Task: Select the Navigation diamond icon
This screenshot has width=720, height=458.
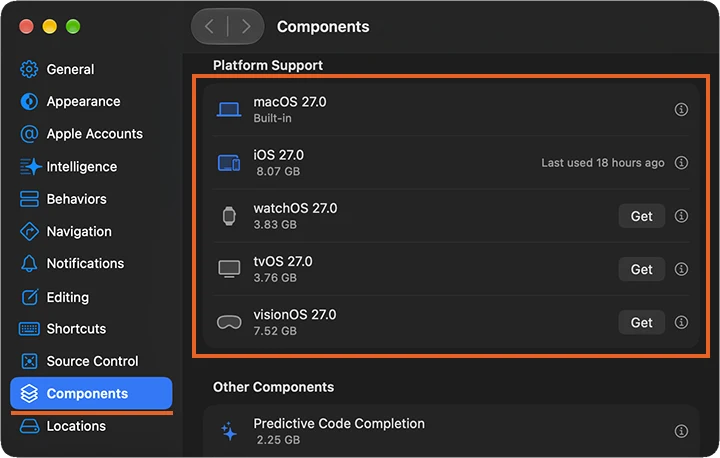Action: pos(29,232)
